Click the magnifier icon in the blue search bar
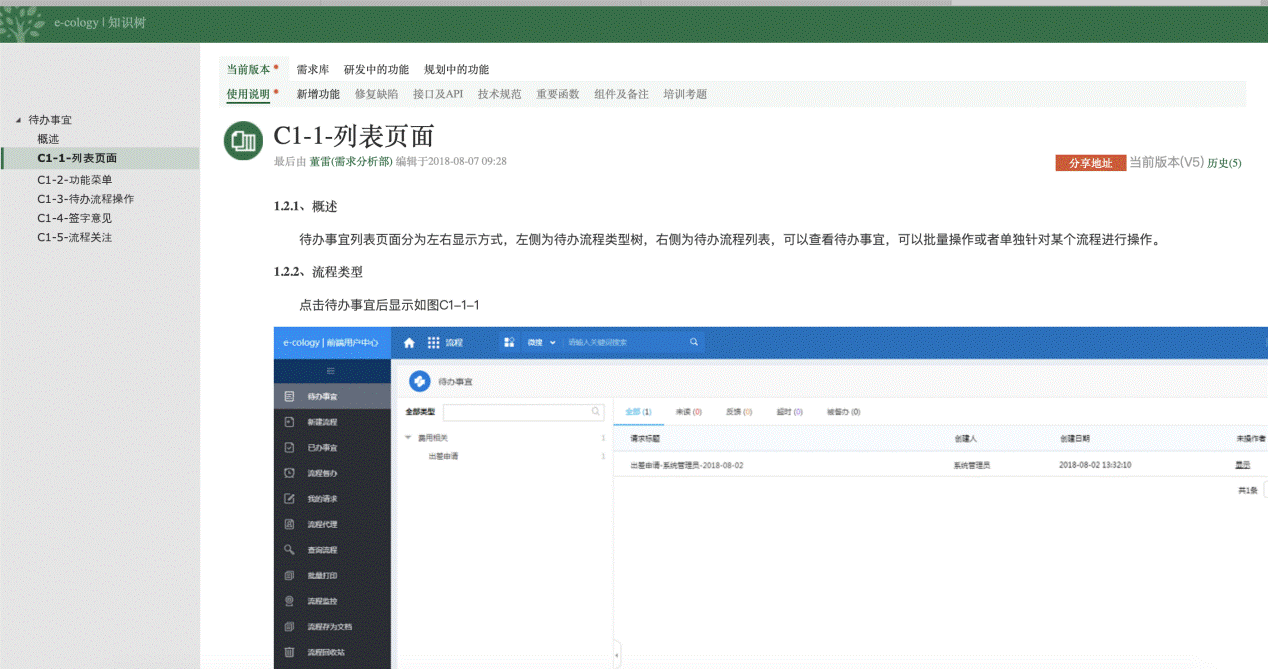 tap(694, 342)
